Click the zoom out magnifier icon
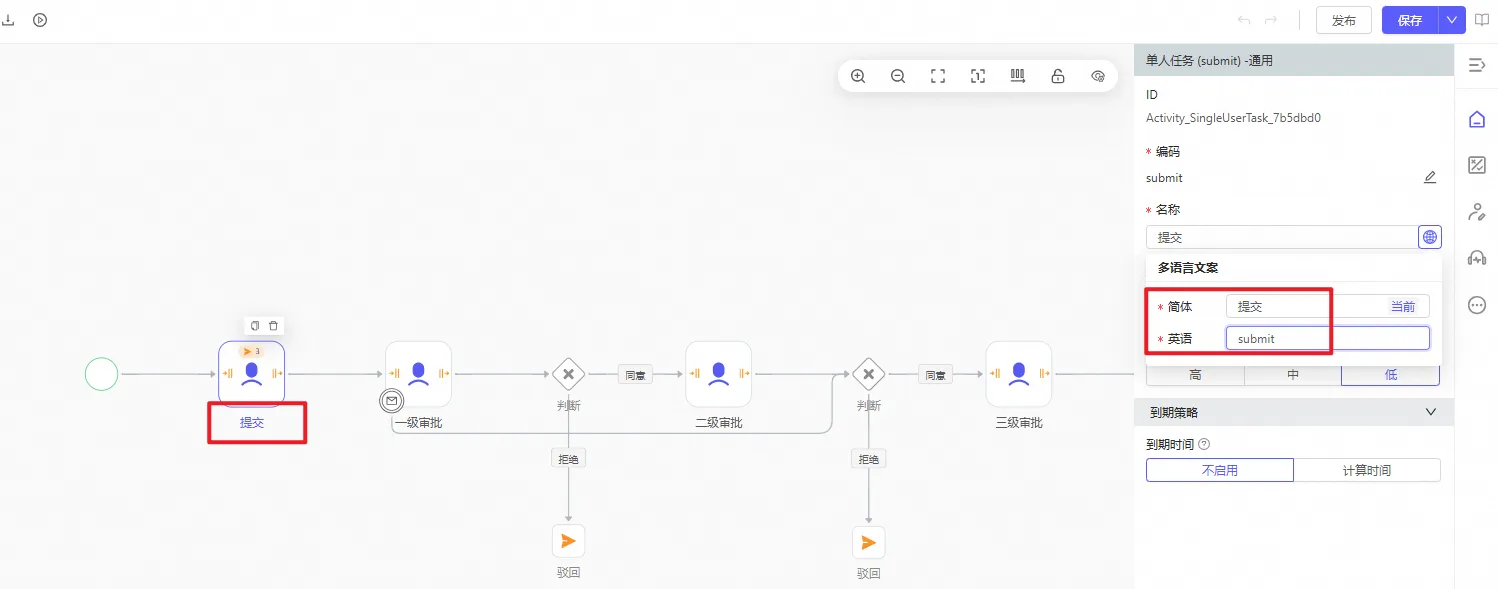 point(898,76)
